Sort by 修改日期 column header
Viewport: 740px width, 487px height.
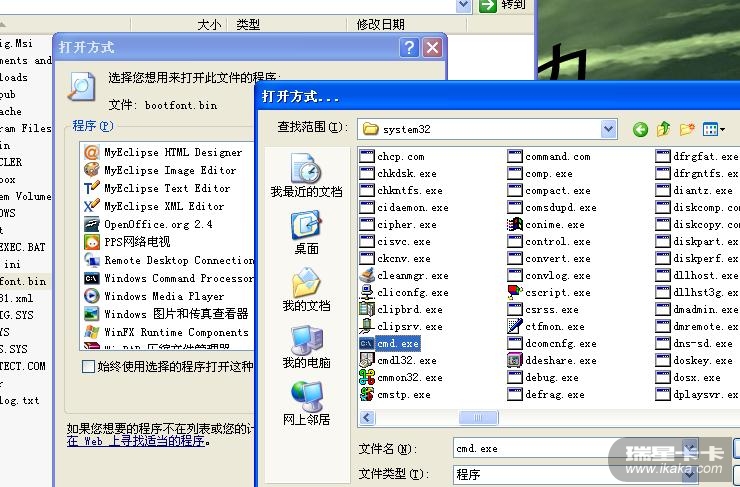(x=380, y=25)
